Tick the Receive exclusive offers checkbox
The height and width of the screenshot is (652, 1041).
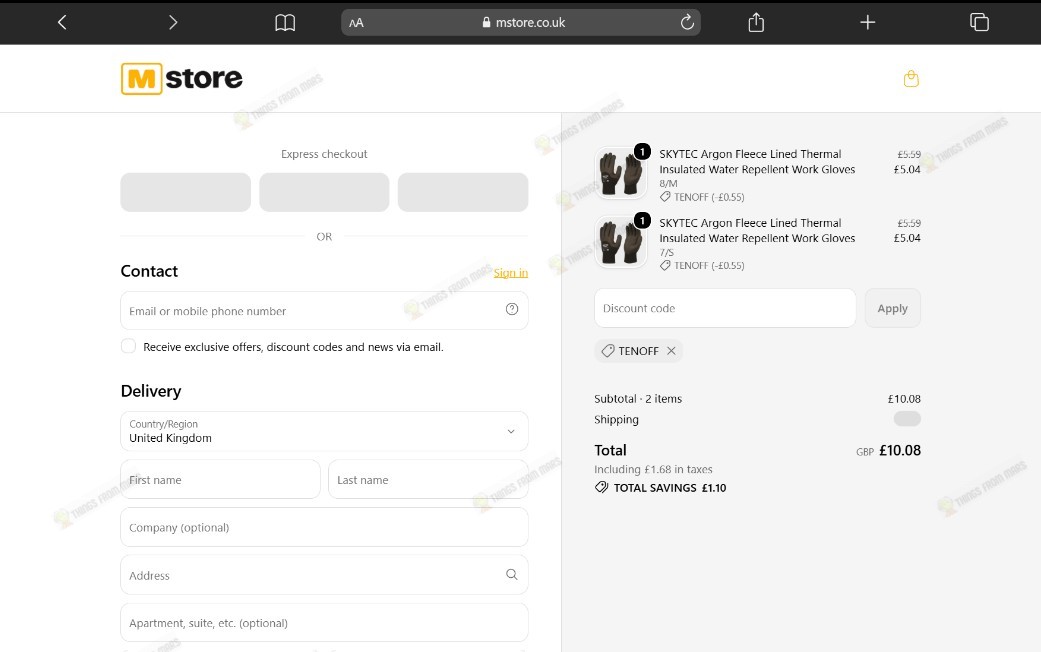coord(128,346)
